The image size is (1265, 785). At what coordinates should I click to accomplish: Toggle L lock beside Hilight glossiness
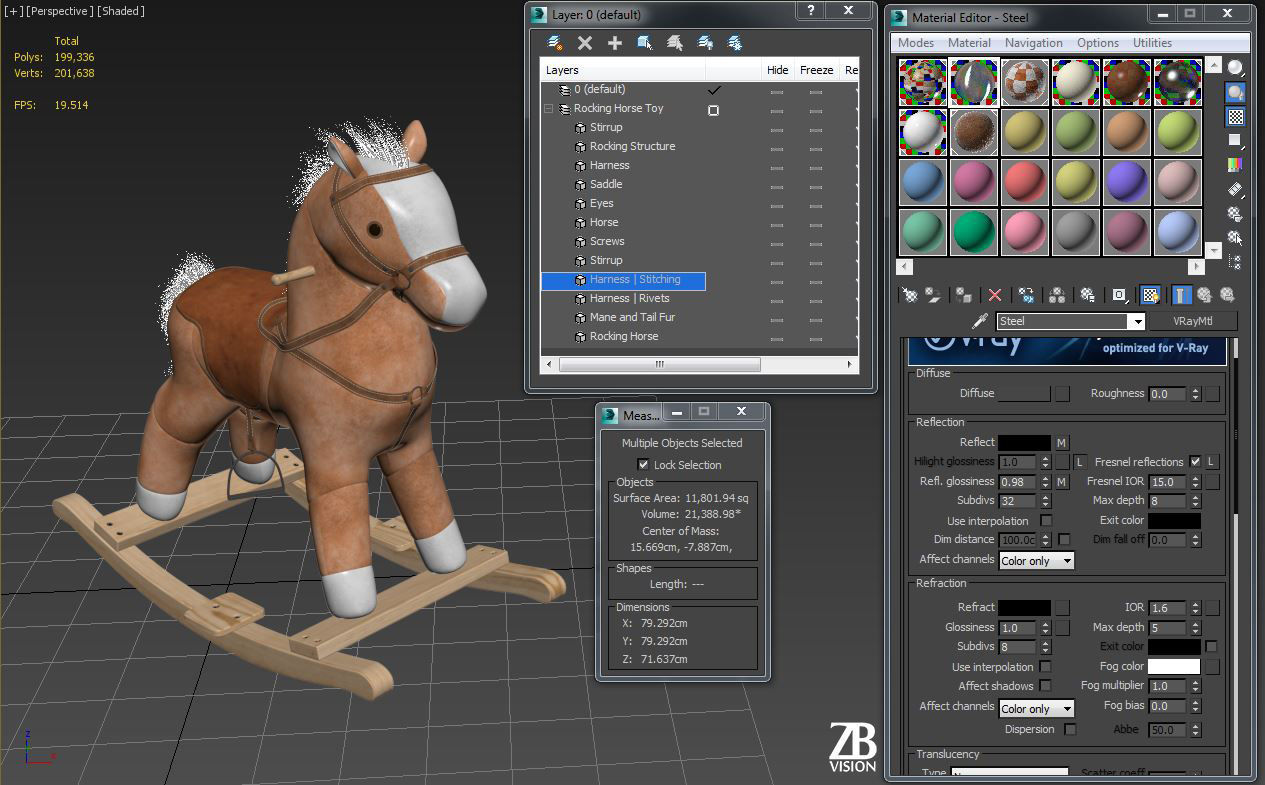point(1080,462)
